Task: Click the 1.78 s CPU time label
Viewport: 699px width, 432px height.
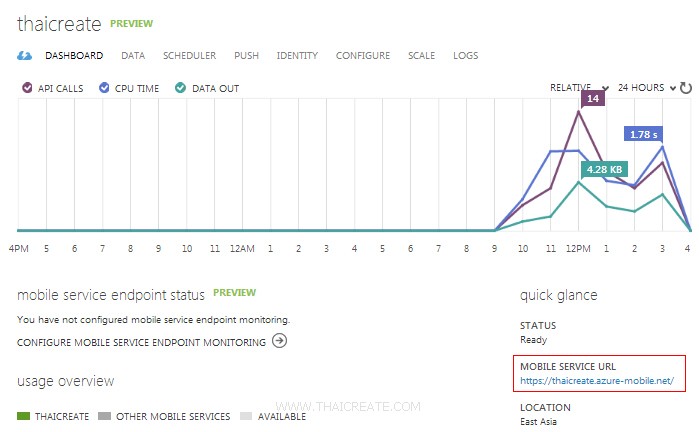Action: pyautogui.click(x=643, y=134)
